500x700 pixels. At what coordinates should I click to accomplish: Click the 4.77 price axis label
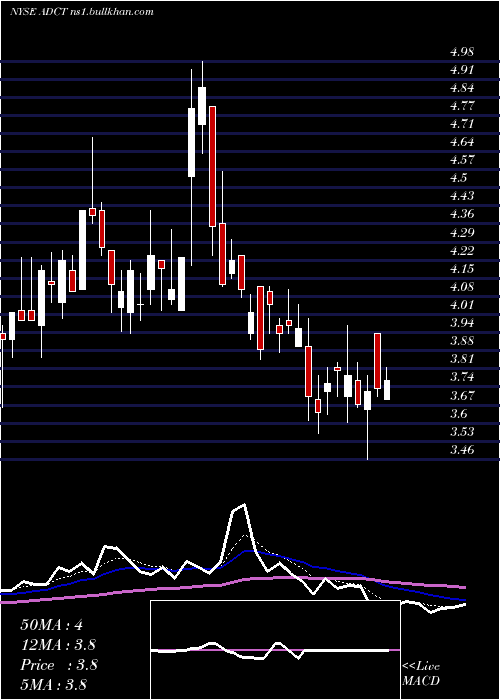(461, 106)
